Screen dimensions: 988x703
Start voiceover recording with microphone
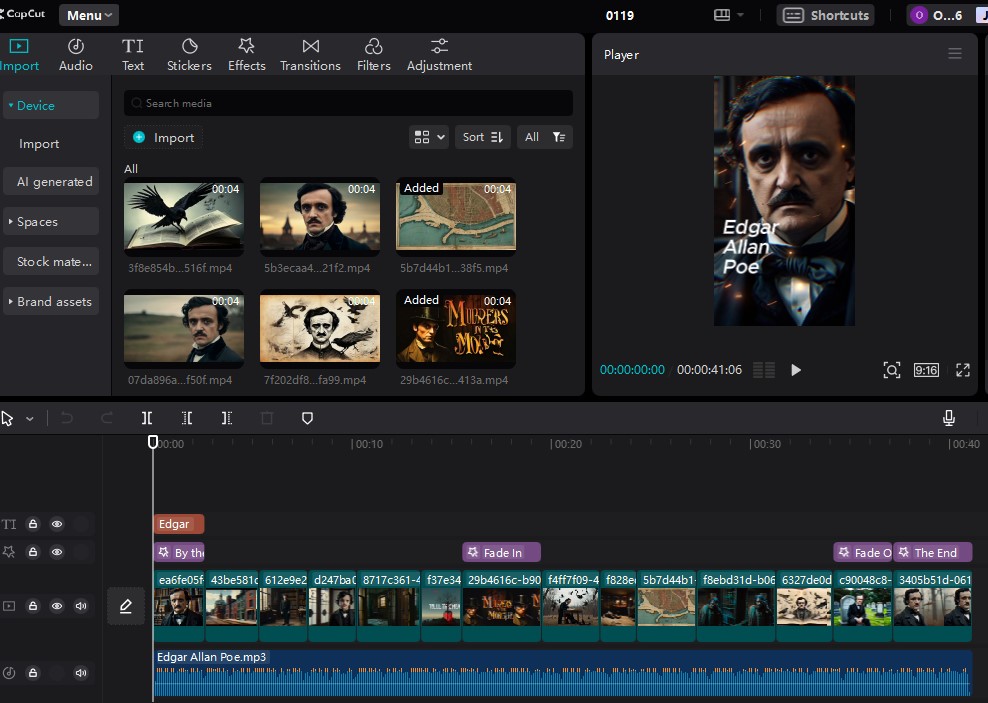click(x=949, y=418)
